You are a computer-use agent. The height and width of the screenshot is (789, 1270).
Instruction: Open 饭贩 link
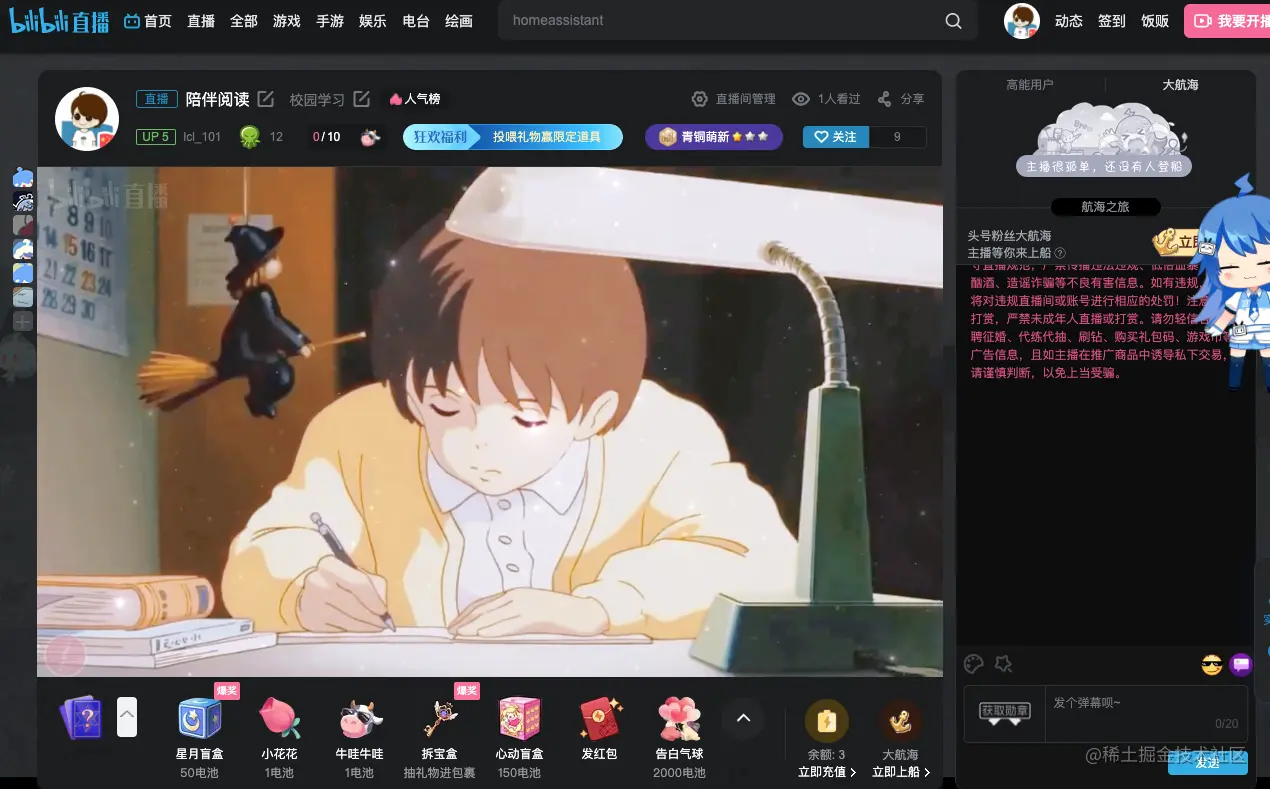click(1155, 21)
